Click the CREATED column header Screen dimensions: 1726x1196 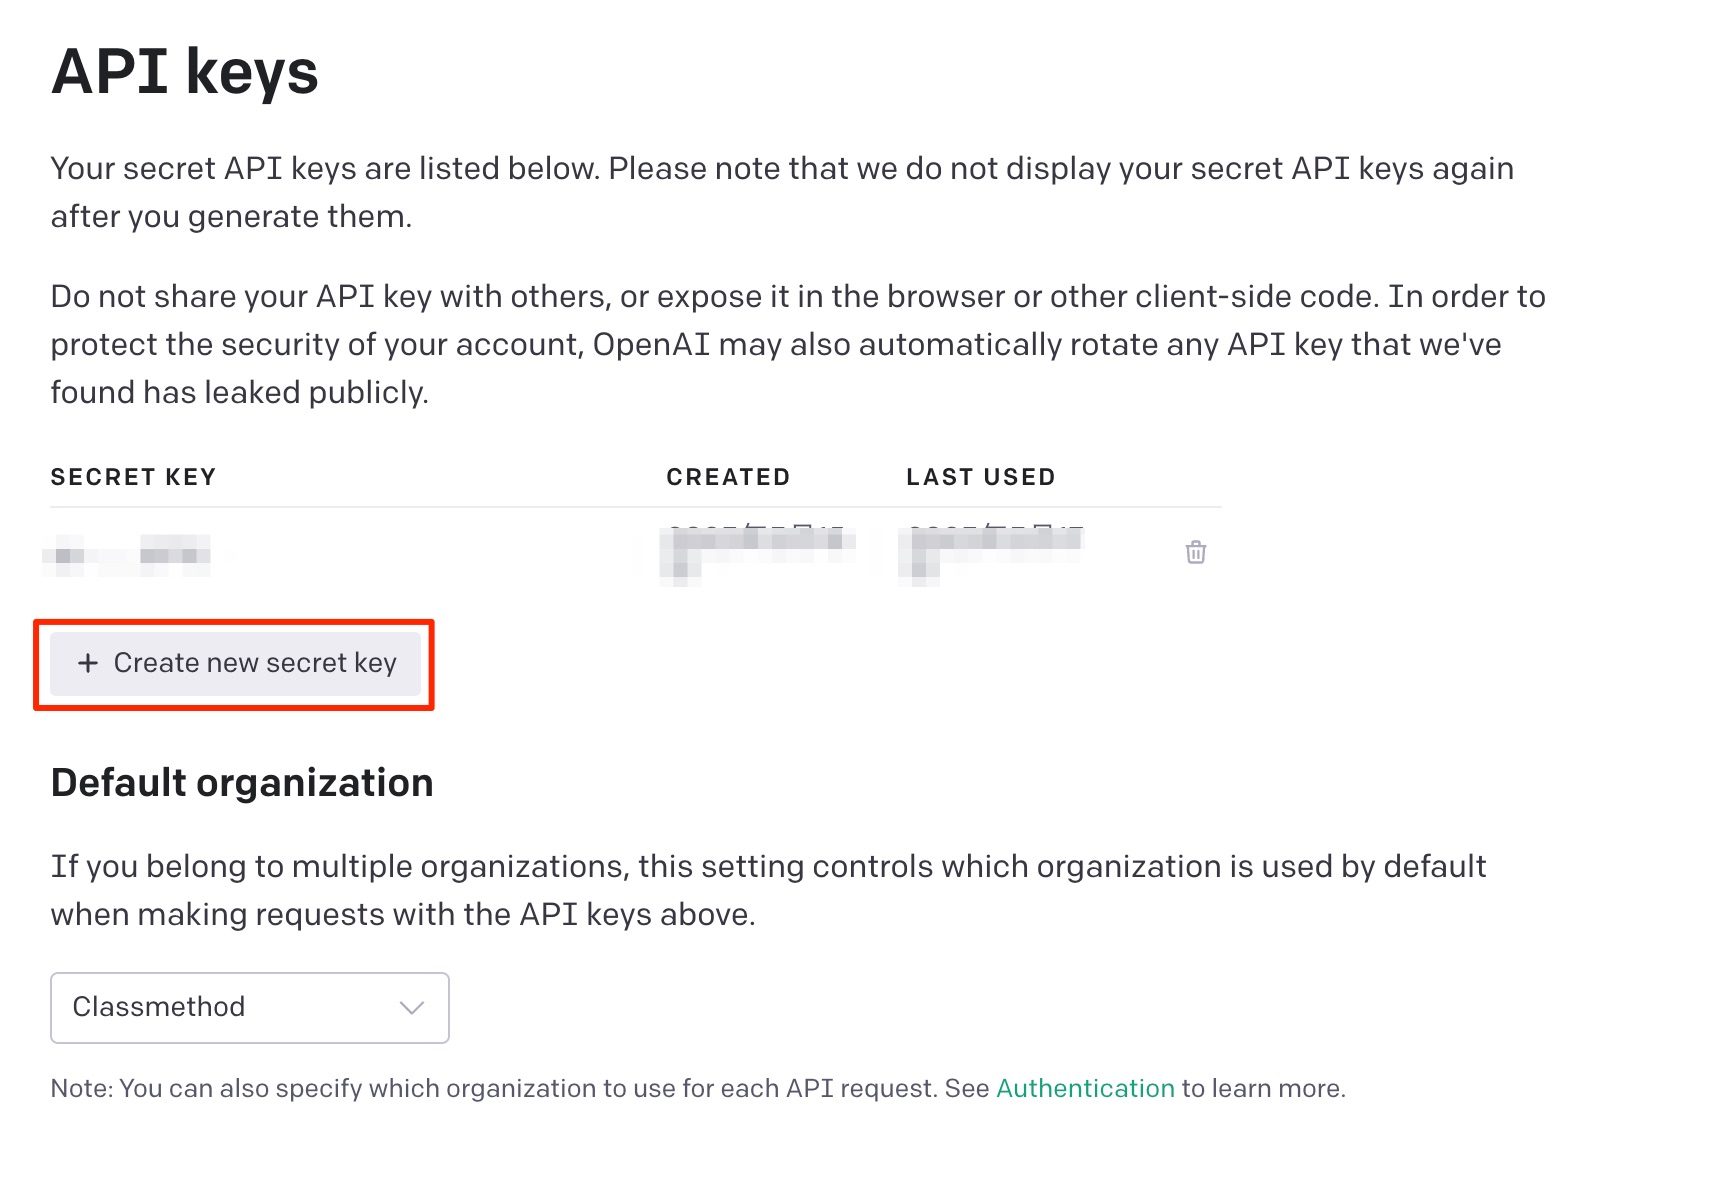pos(728,477)
